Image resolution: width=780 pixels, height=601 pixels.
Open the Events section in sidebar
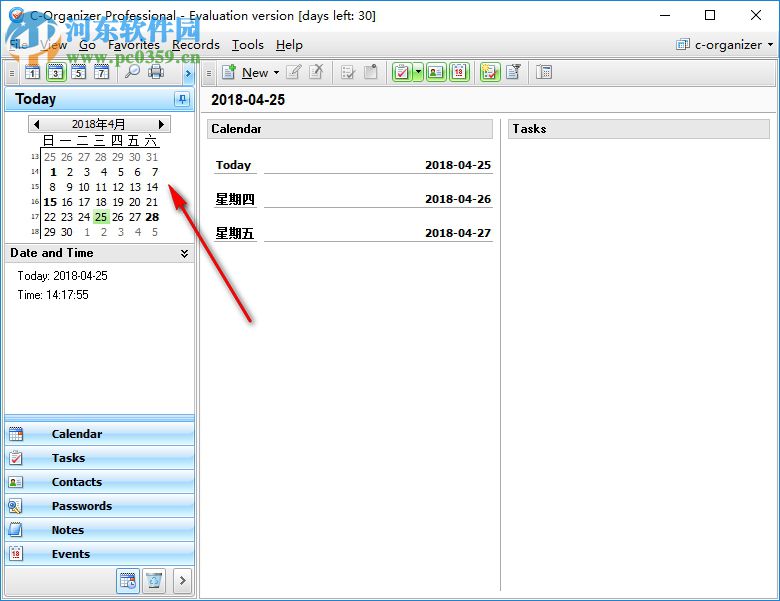coord(99,553)
